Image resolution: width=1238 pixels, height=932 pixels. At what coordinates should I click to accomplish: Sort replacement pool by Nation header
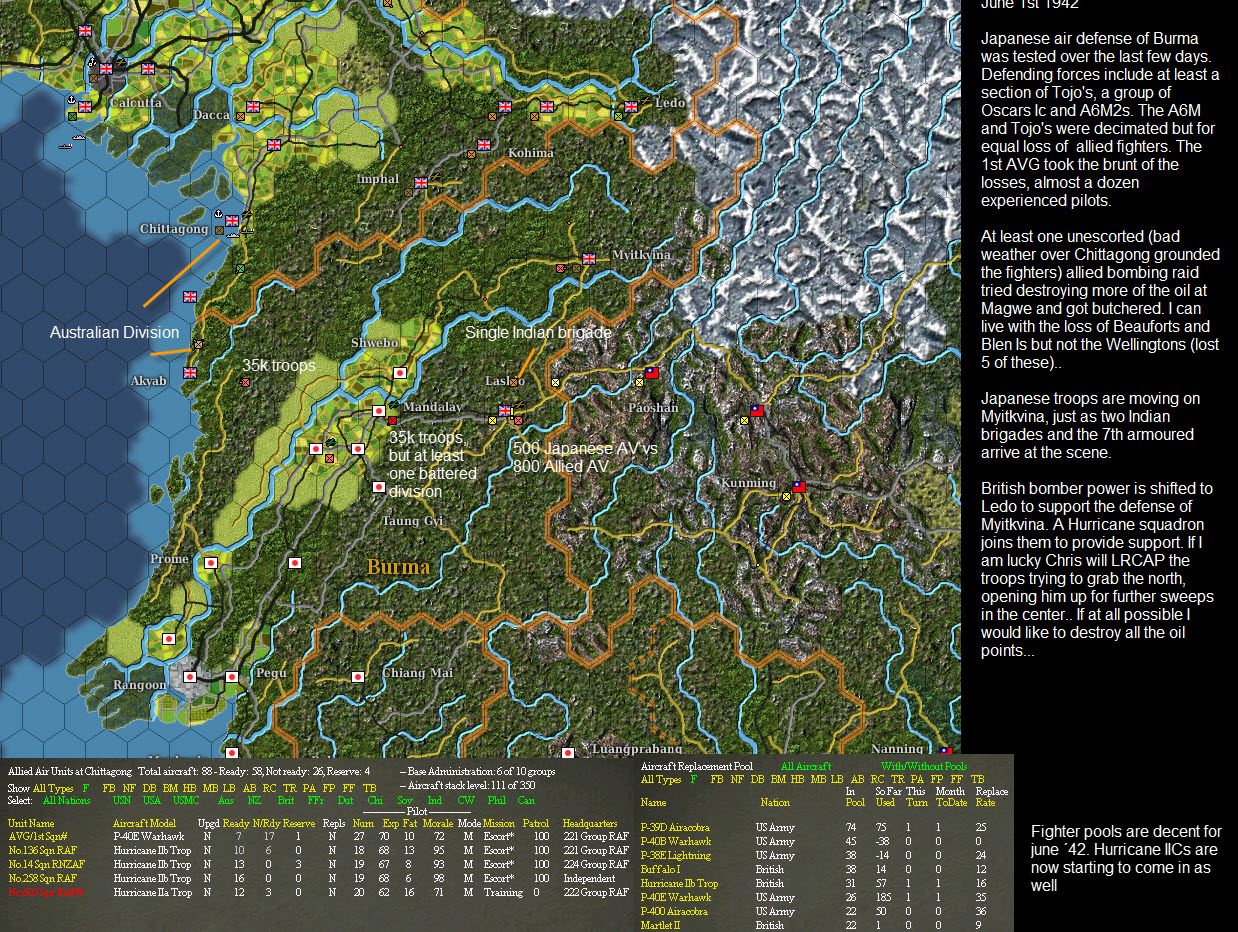click(774, 803)
